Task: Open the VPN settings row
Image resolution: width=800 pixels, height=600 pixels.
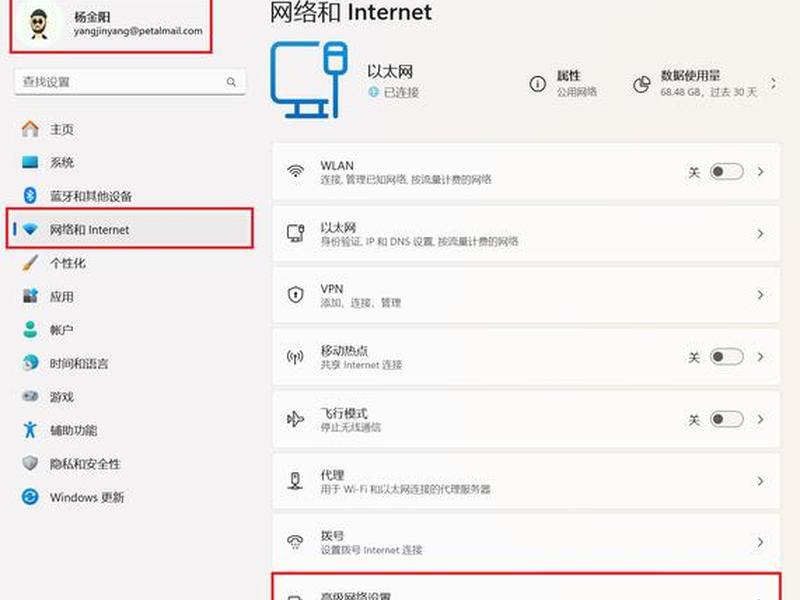Action: 526,295
